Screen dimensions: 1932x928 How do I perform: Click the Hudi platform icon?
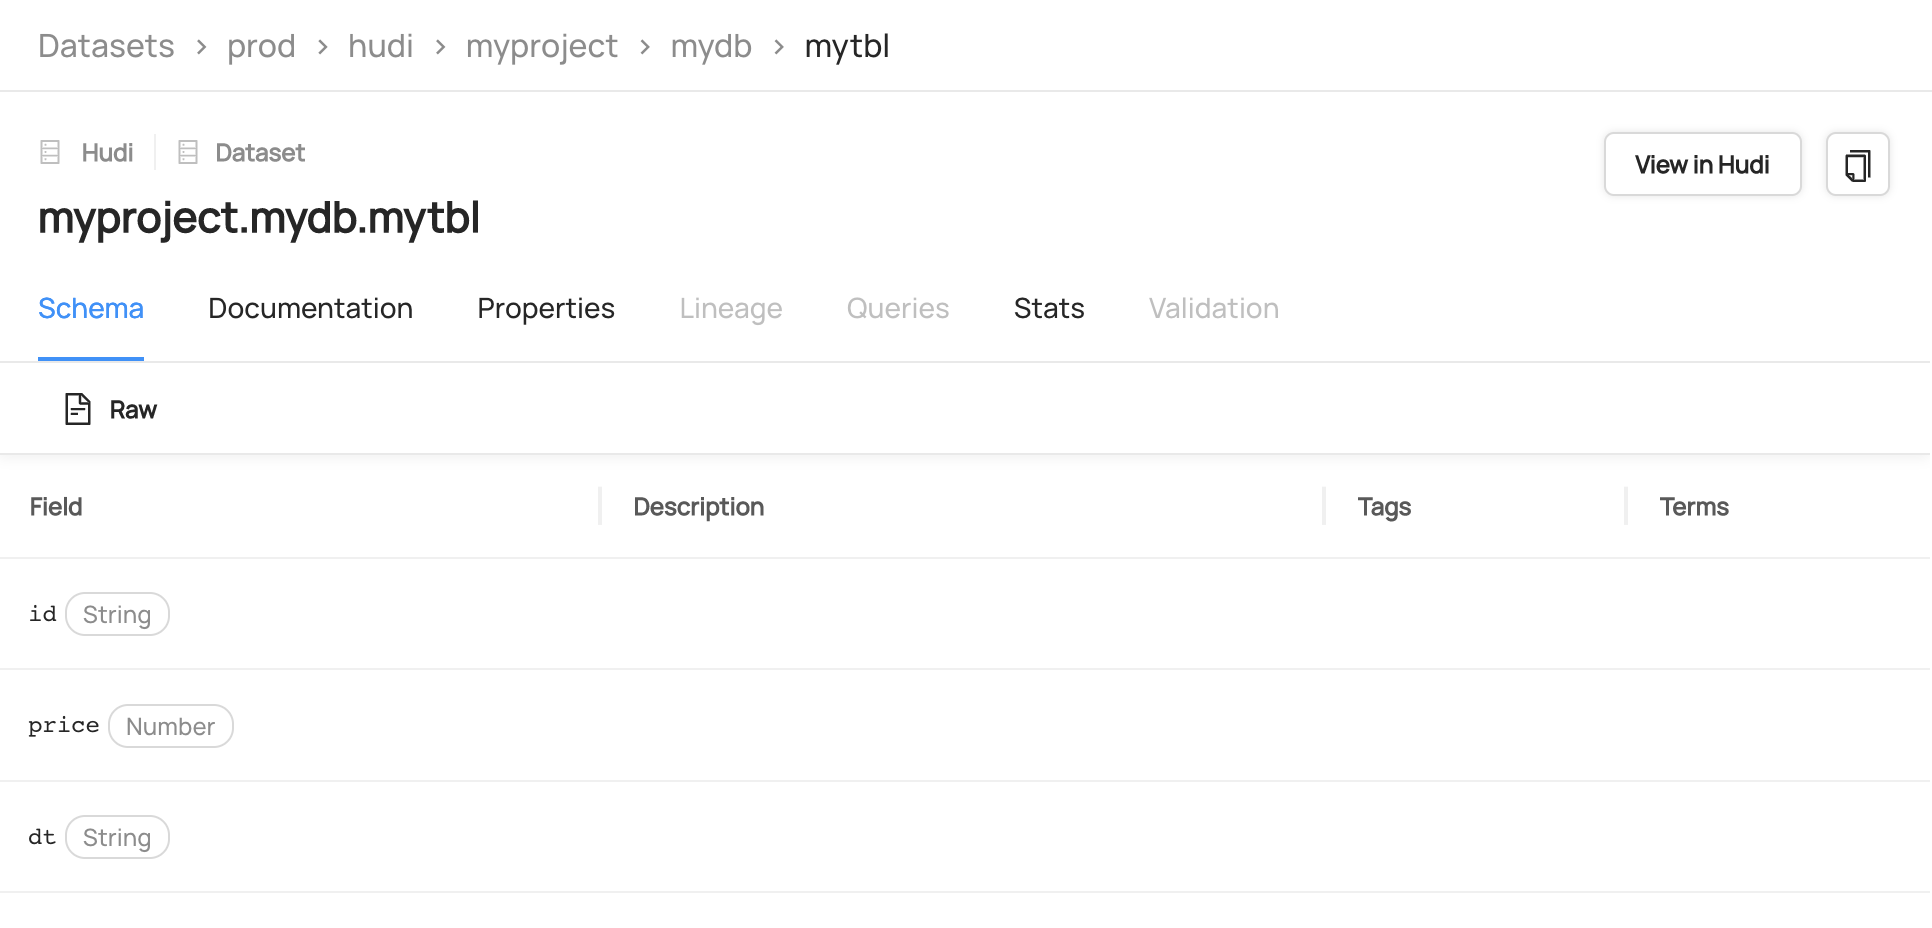coord(50,152)
